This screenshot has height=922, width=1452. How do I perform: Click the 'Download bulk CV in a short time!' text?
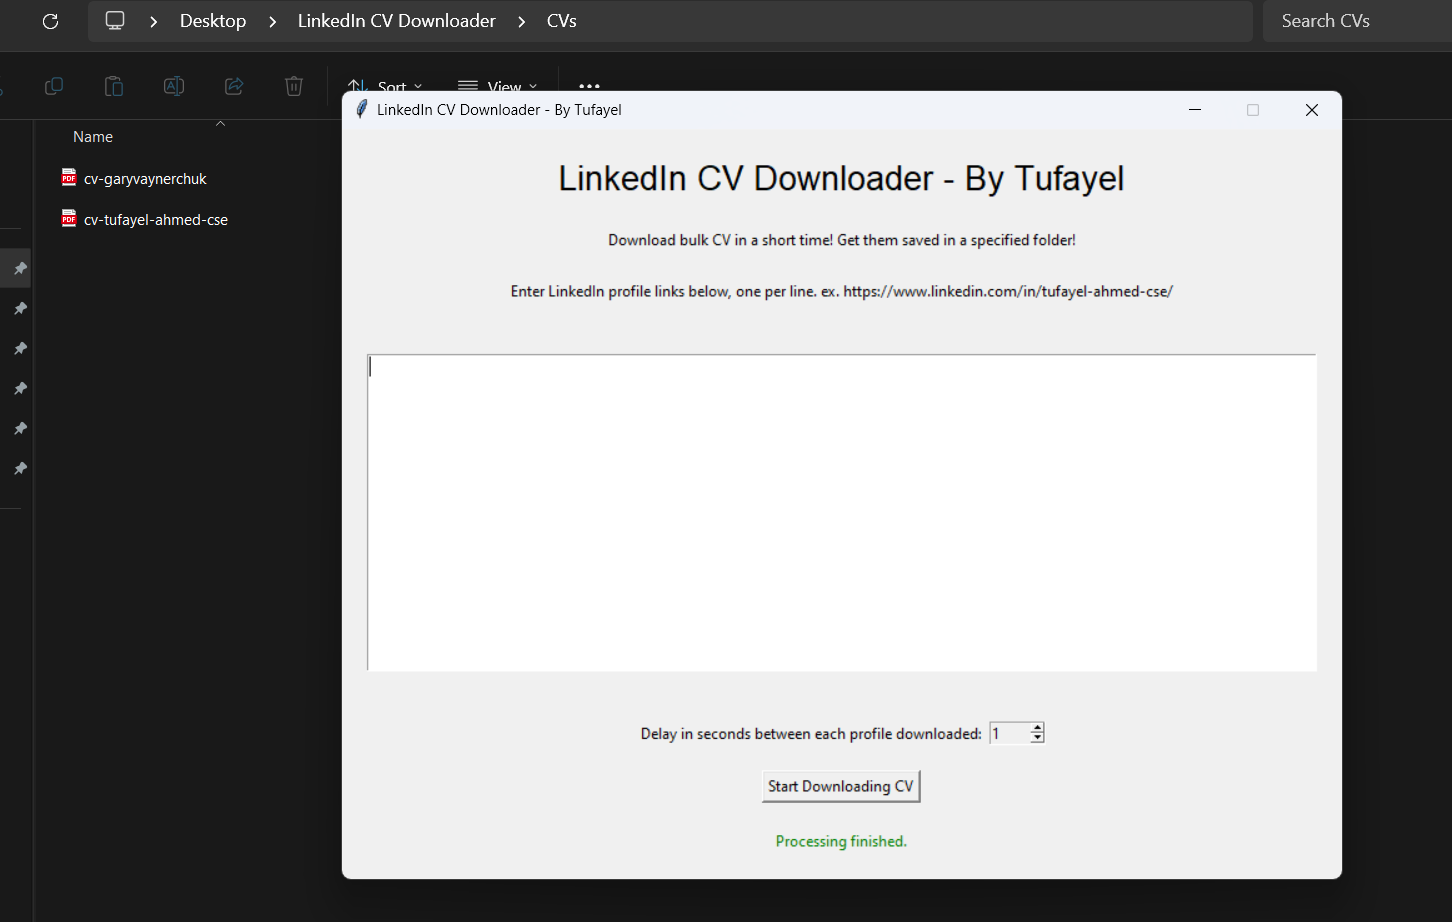[x=720, y=240]
